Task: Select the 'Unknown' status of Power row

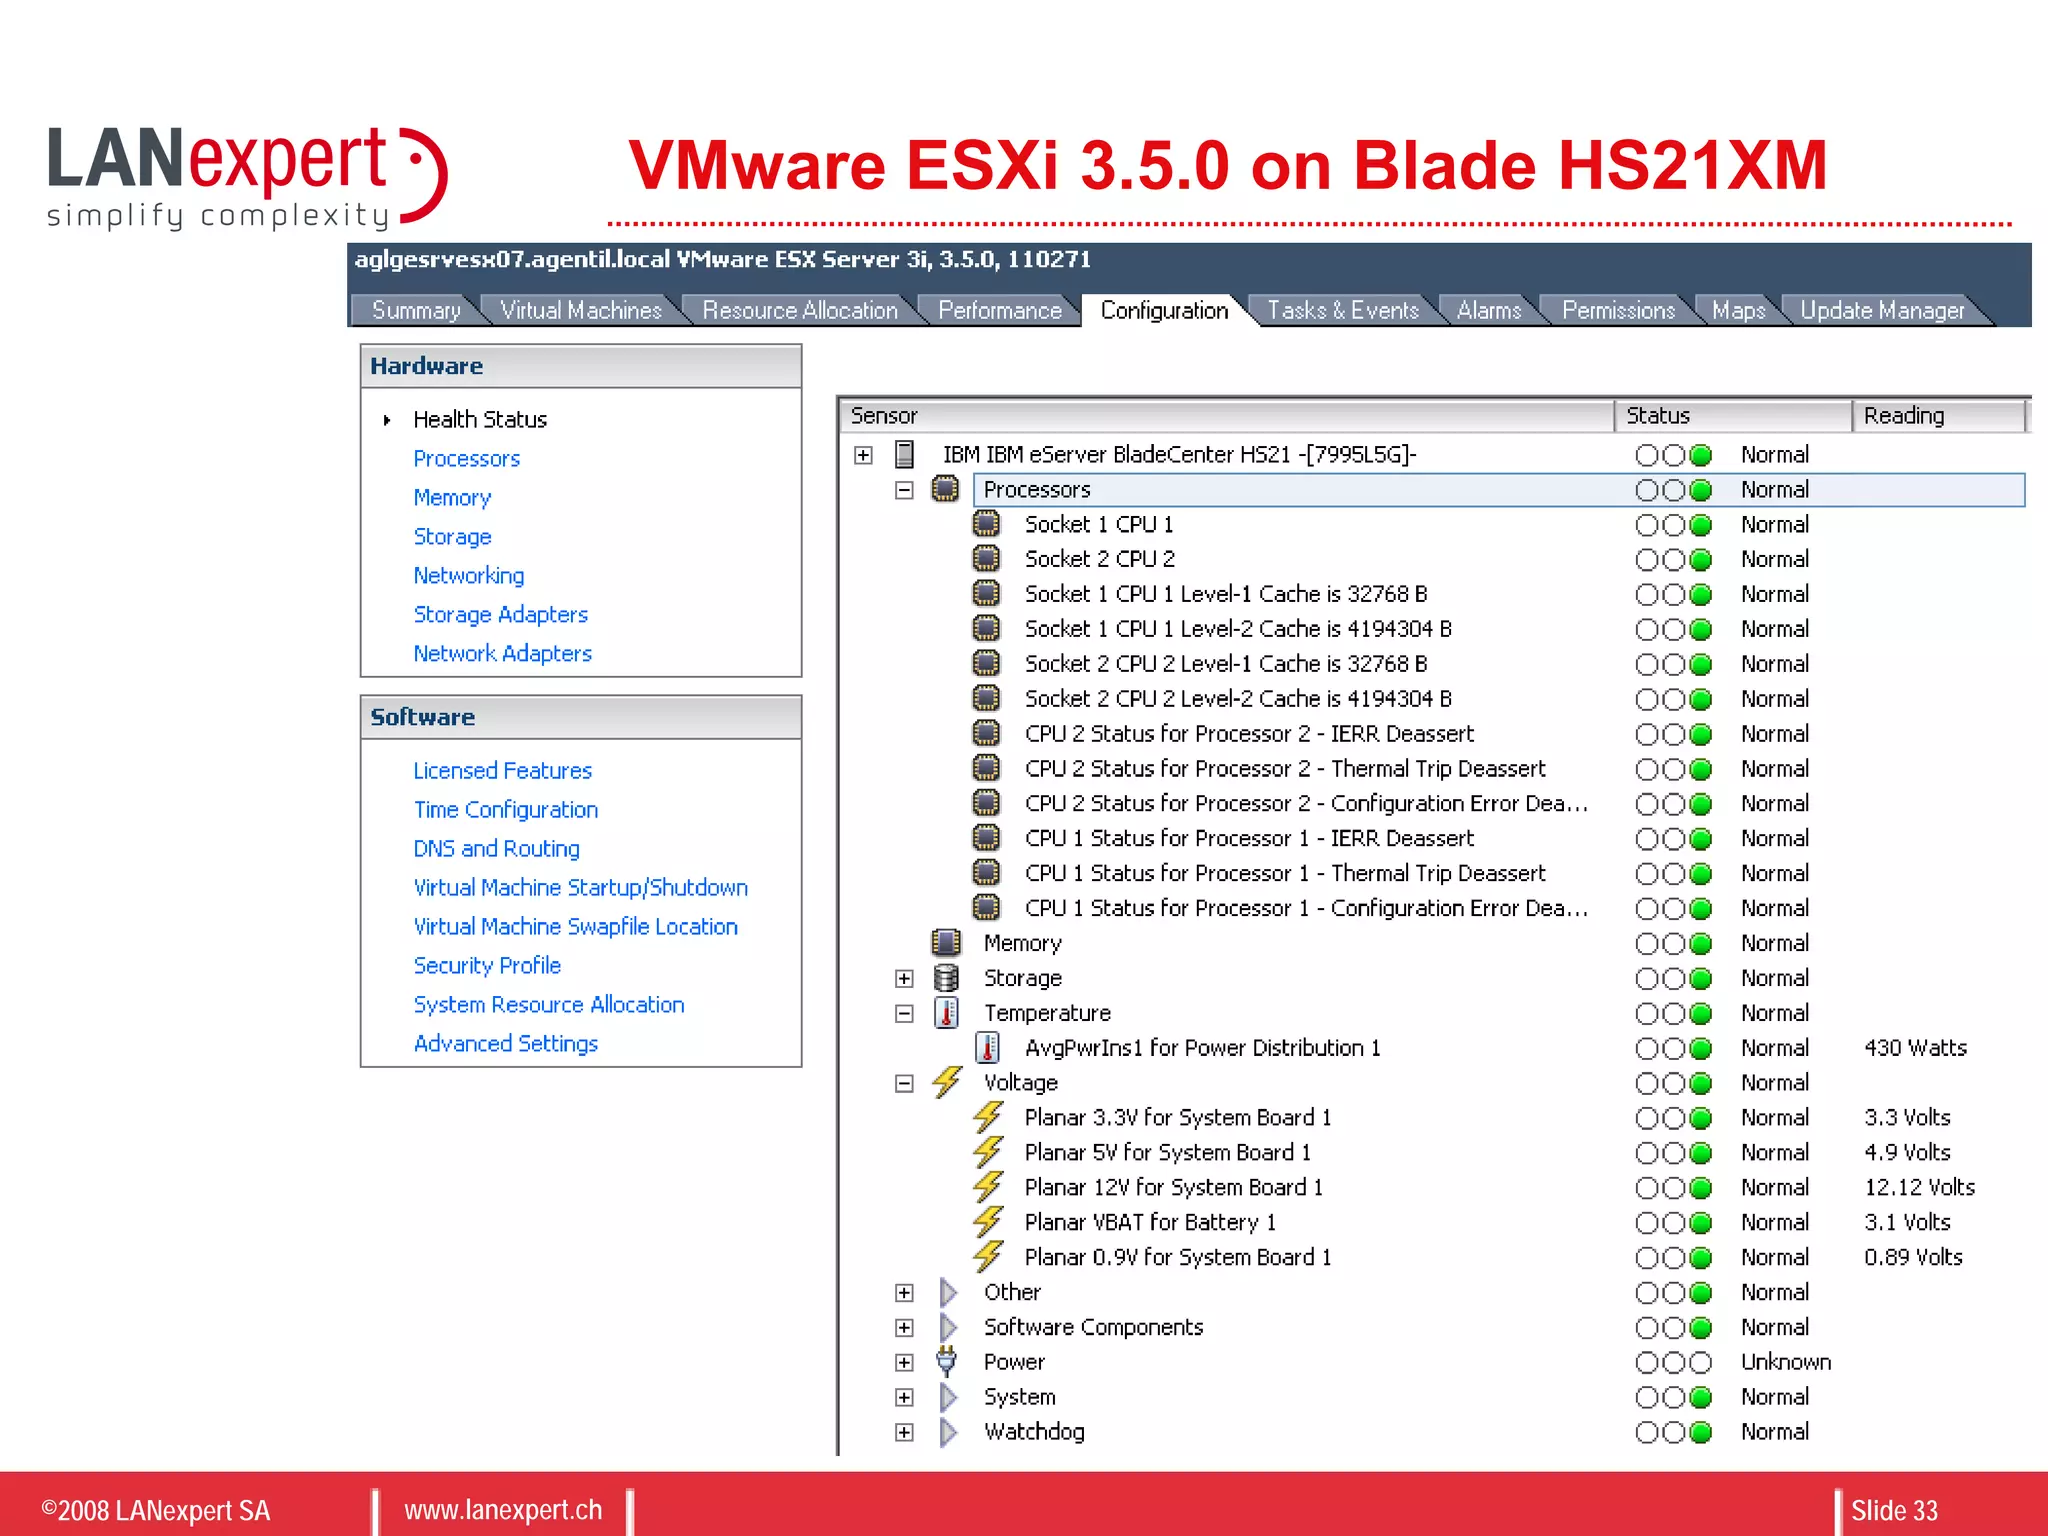Action: pos(1786,1362)
